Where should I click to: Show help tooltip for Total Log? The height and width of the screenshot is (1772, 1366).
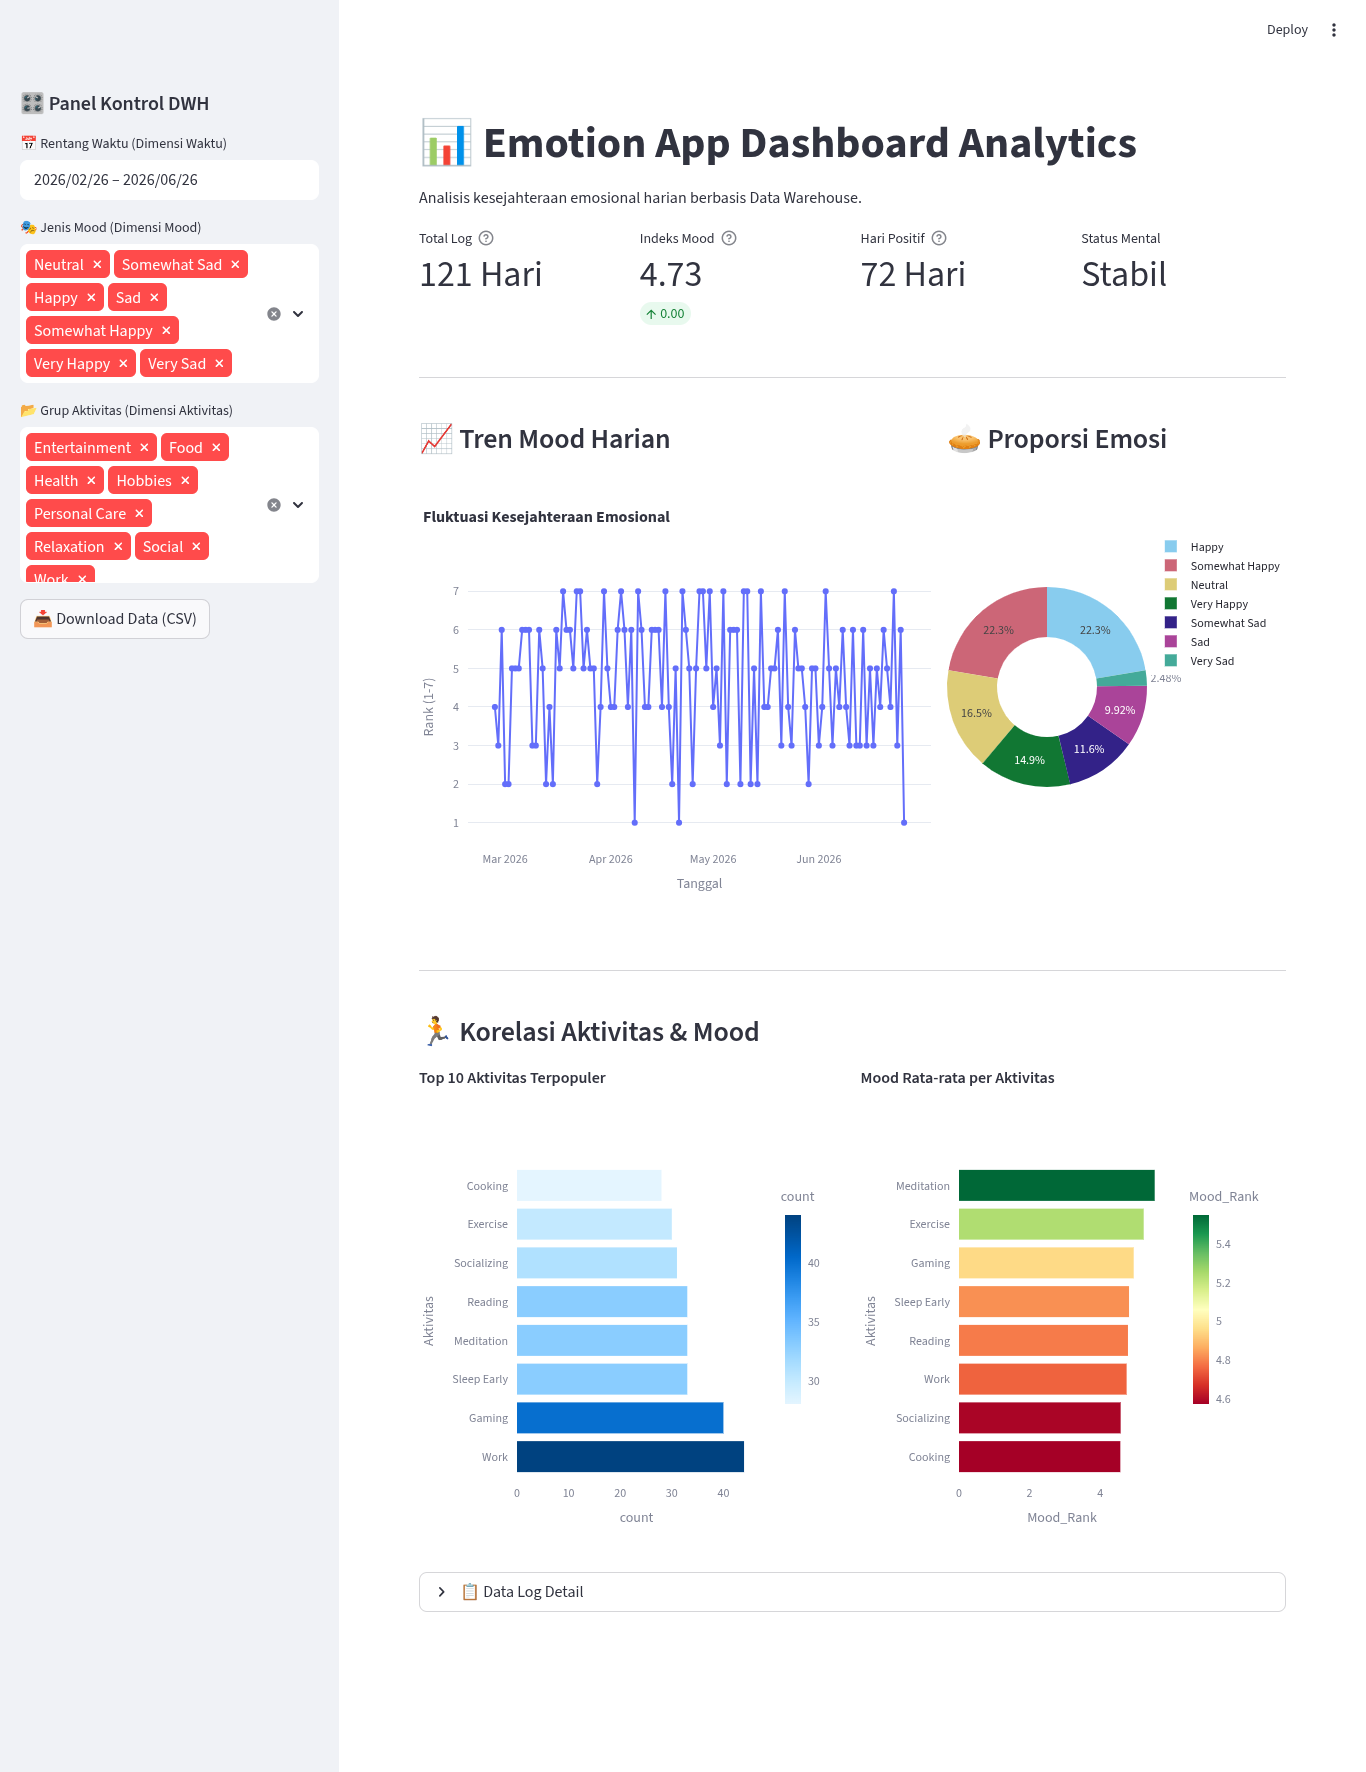486,238
